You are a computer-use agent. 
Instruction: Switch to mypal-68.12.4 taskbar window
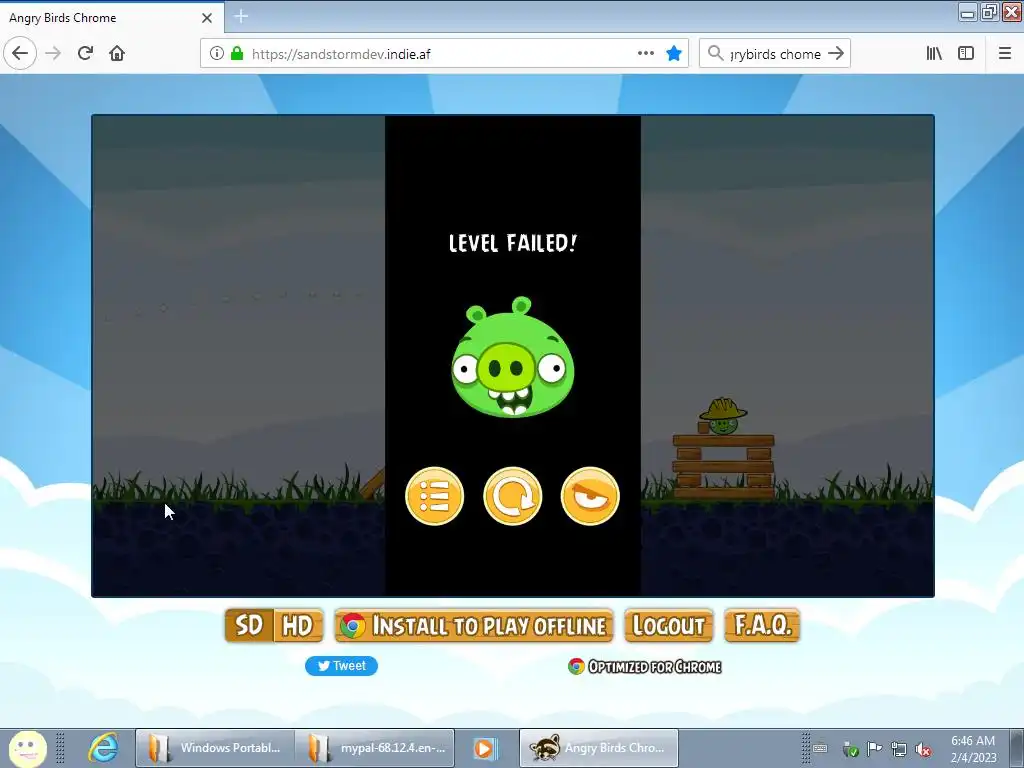(375, 748)
